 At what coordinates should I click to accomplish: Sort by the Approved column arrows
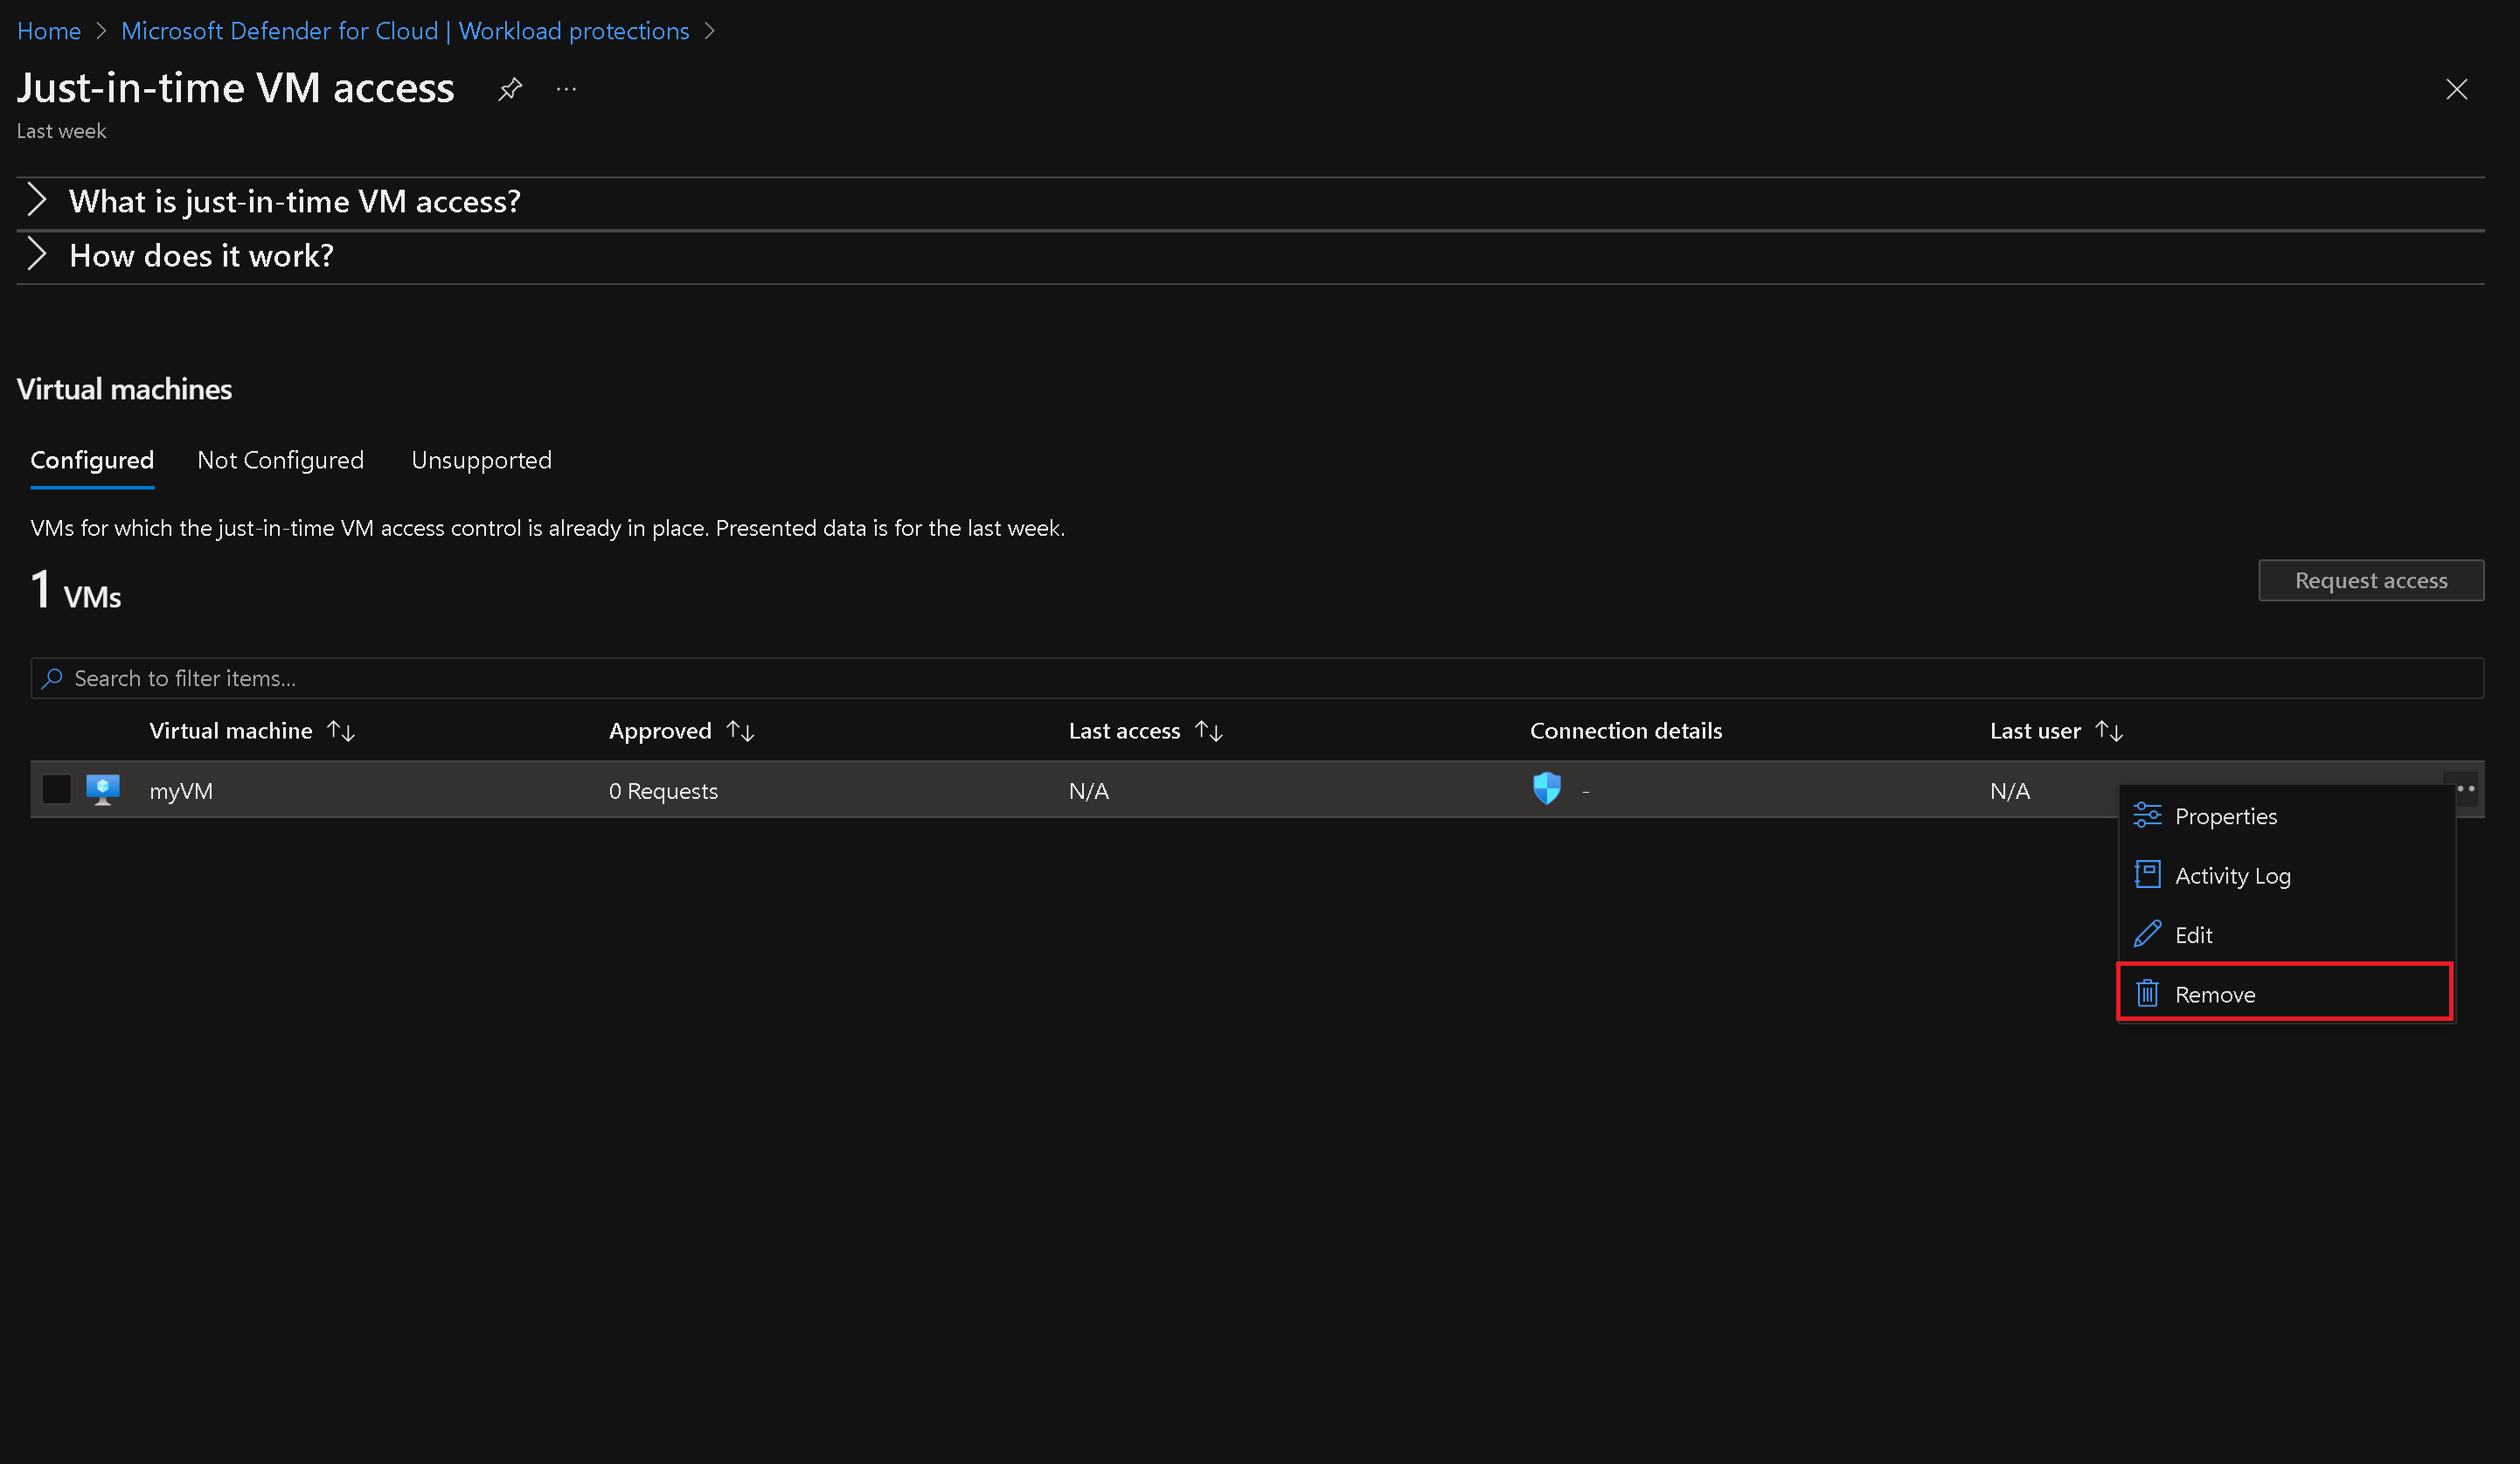pyautogui.click(x=740, y=731)
